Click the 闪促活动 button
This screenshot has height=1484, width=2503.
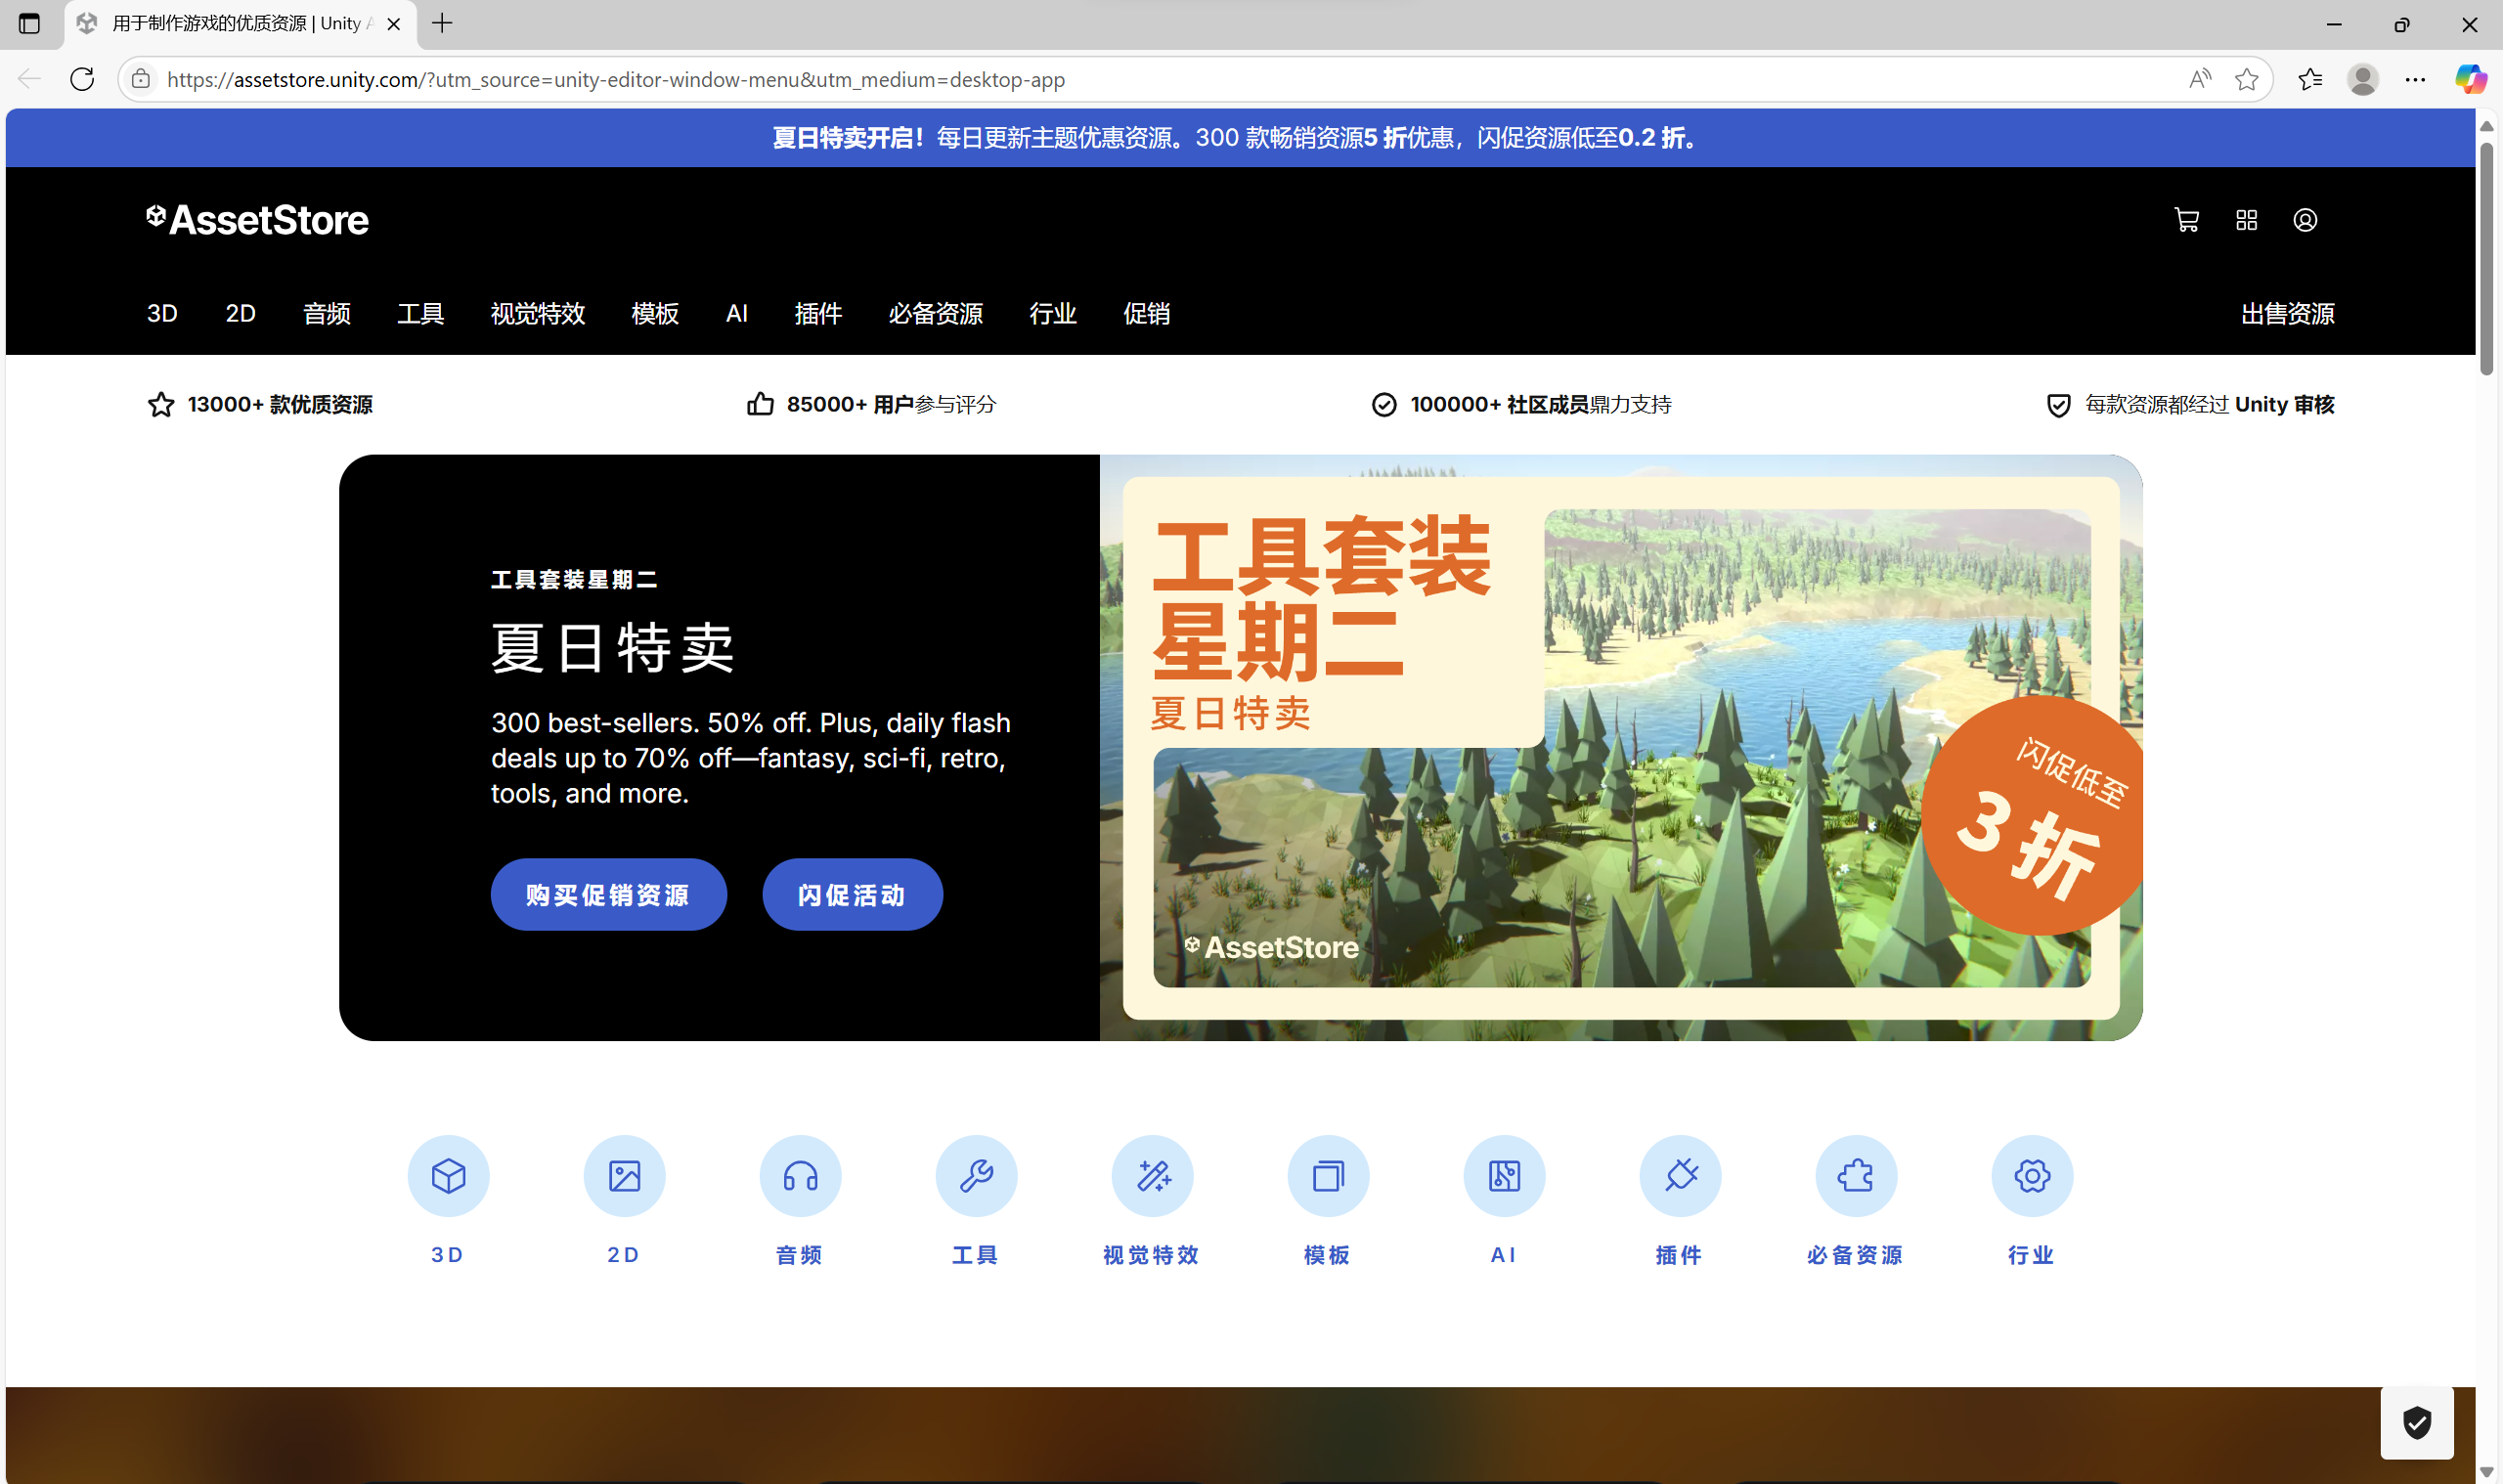point(852,895)
